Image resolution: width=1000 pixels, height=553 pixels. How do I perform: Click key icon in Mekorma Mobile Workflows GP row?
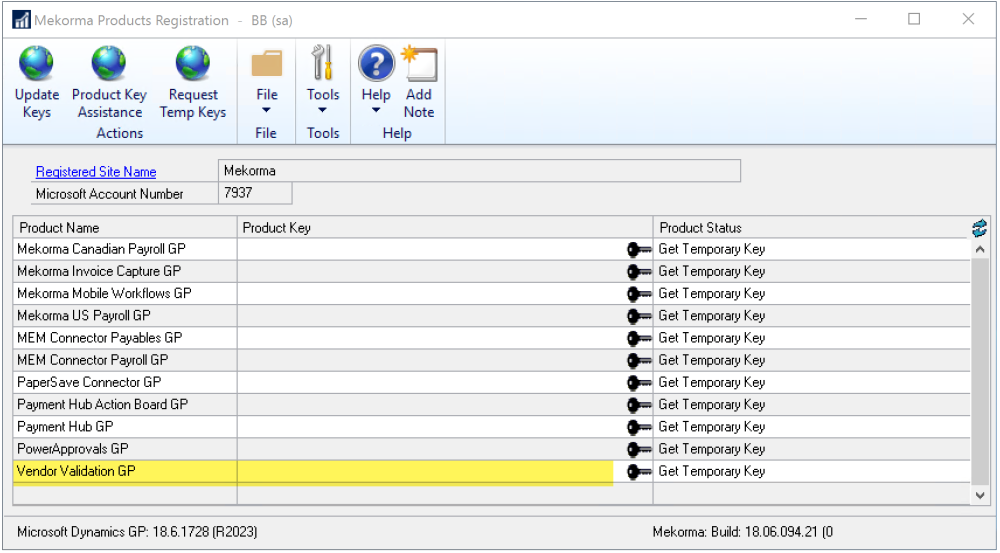click(x=638, y=294)
